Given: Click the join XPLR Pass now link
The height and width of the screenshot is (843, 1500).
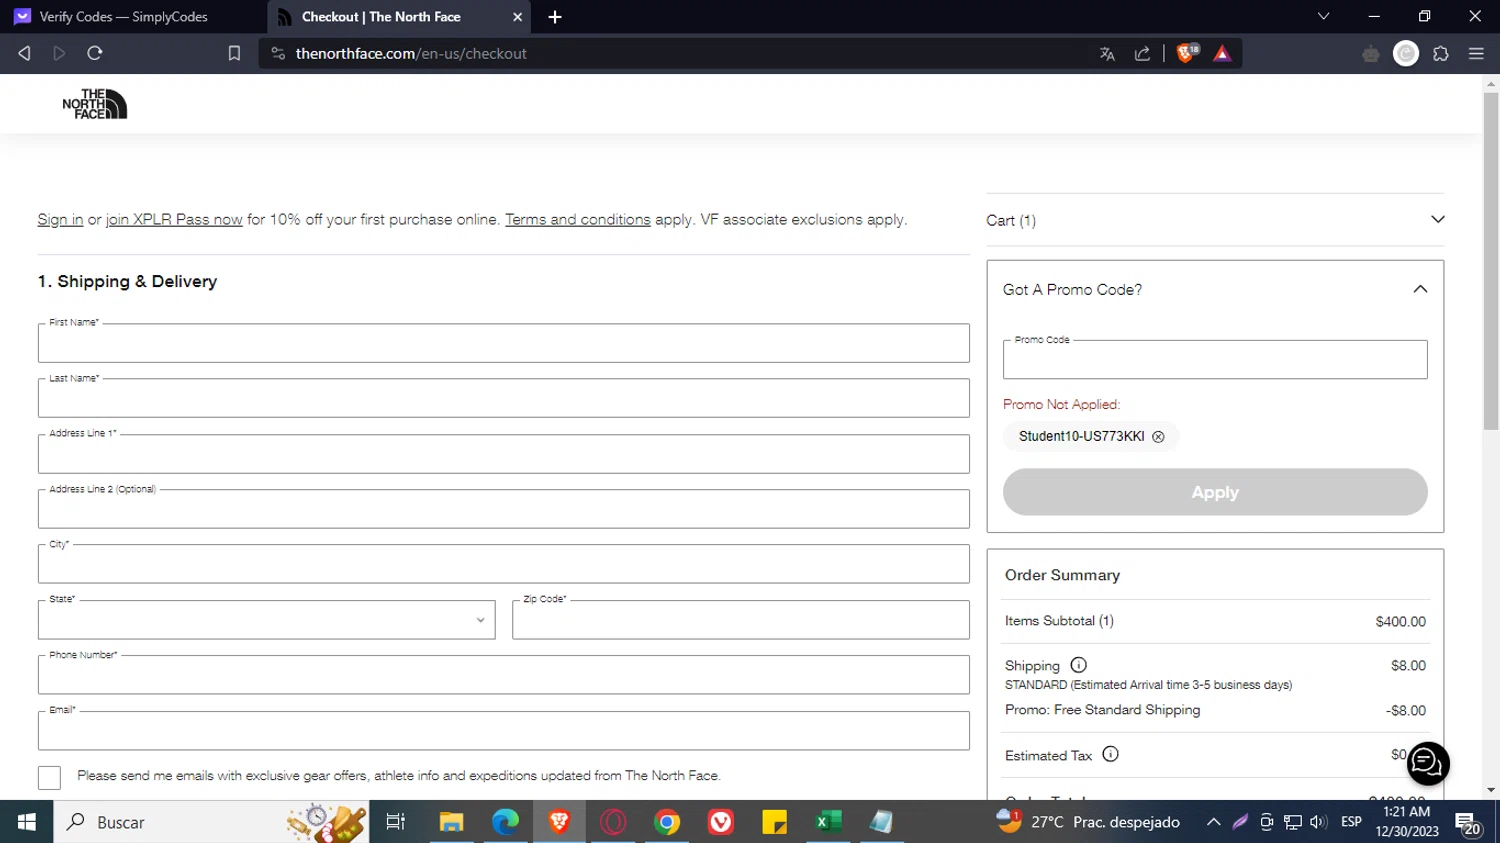Looking at the screenshot, I should coord(174,220).
